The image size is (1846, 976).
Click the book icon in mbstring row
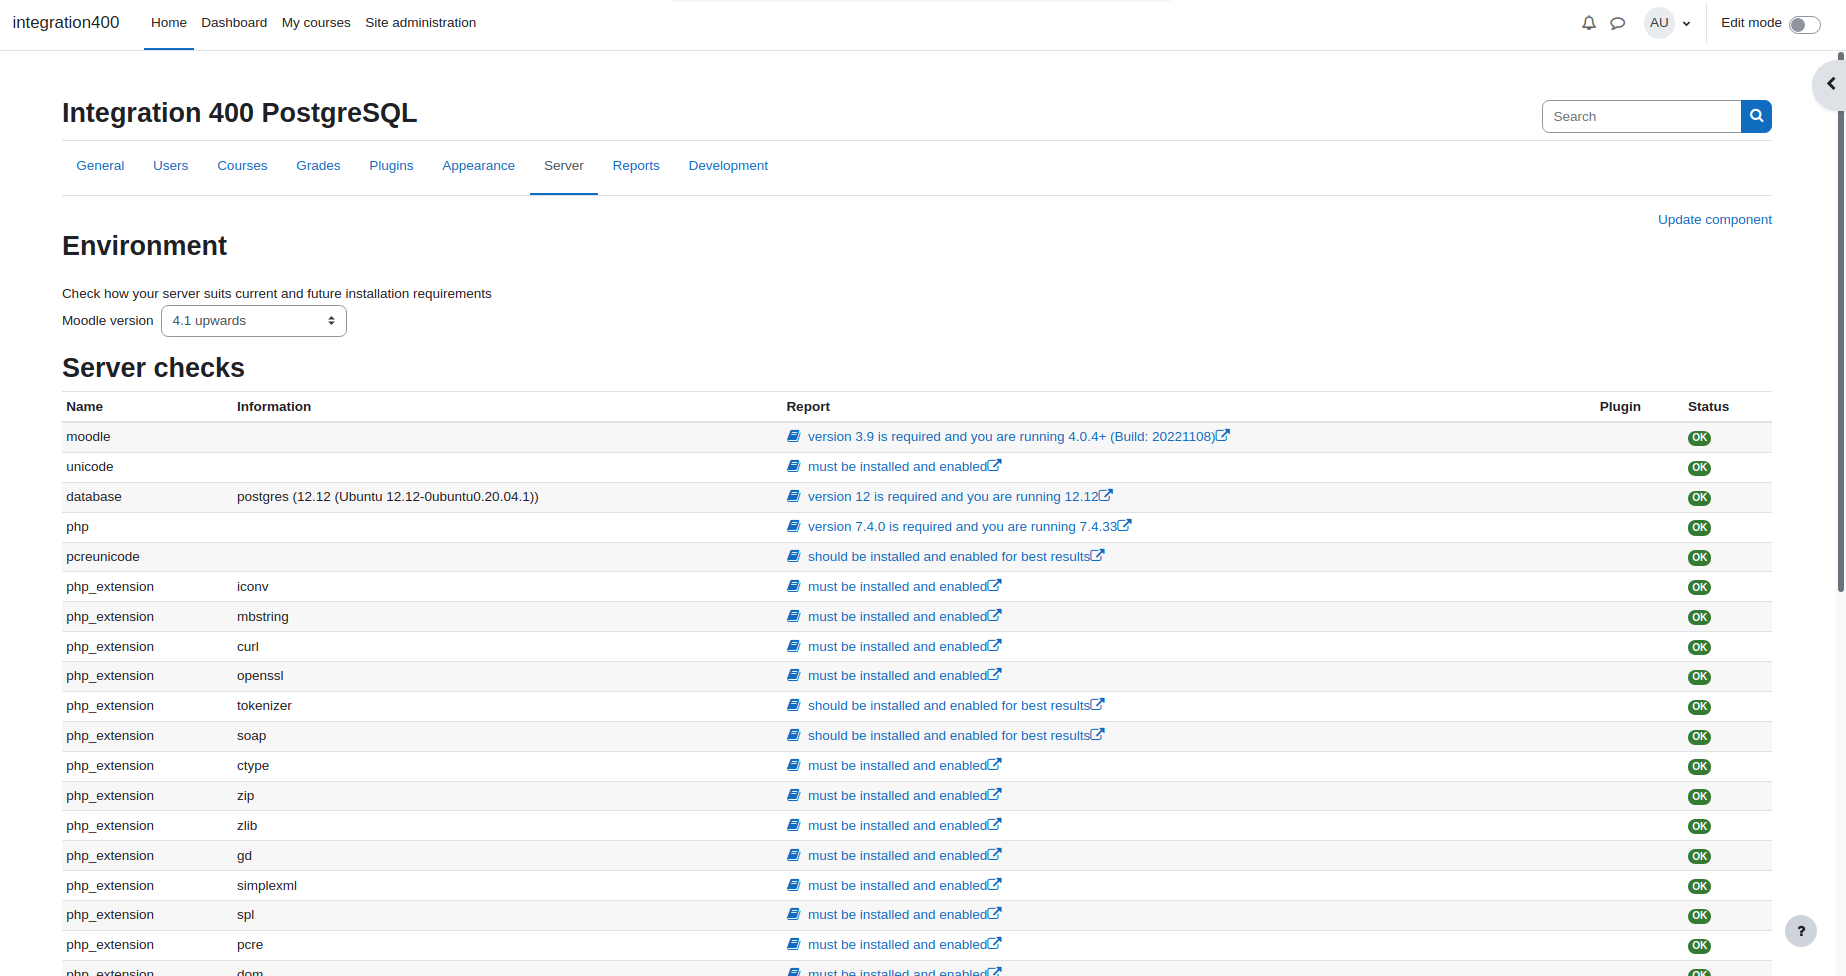point(793,616)
